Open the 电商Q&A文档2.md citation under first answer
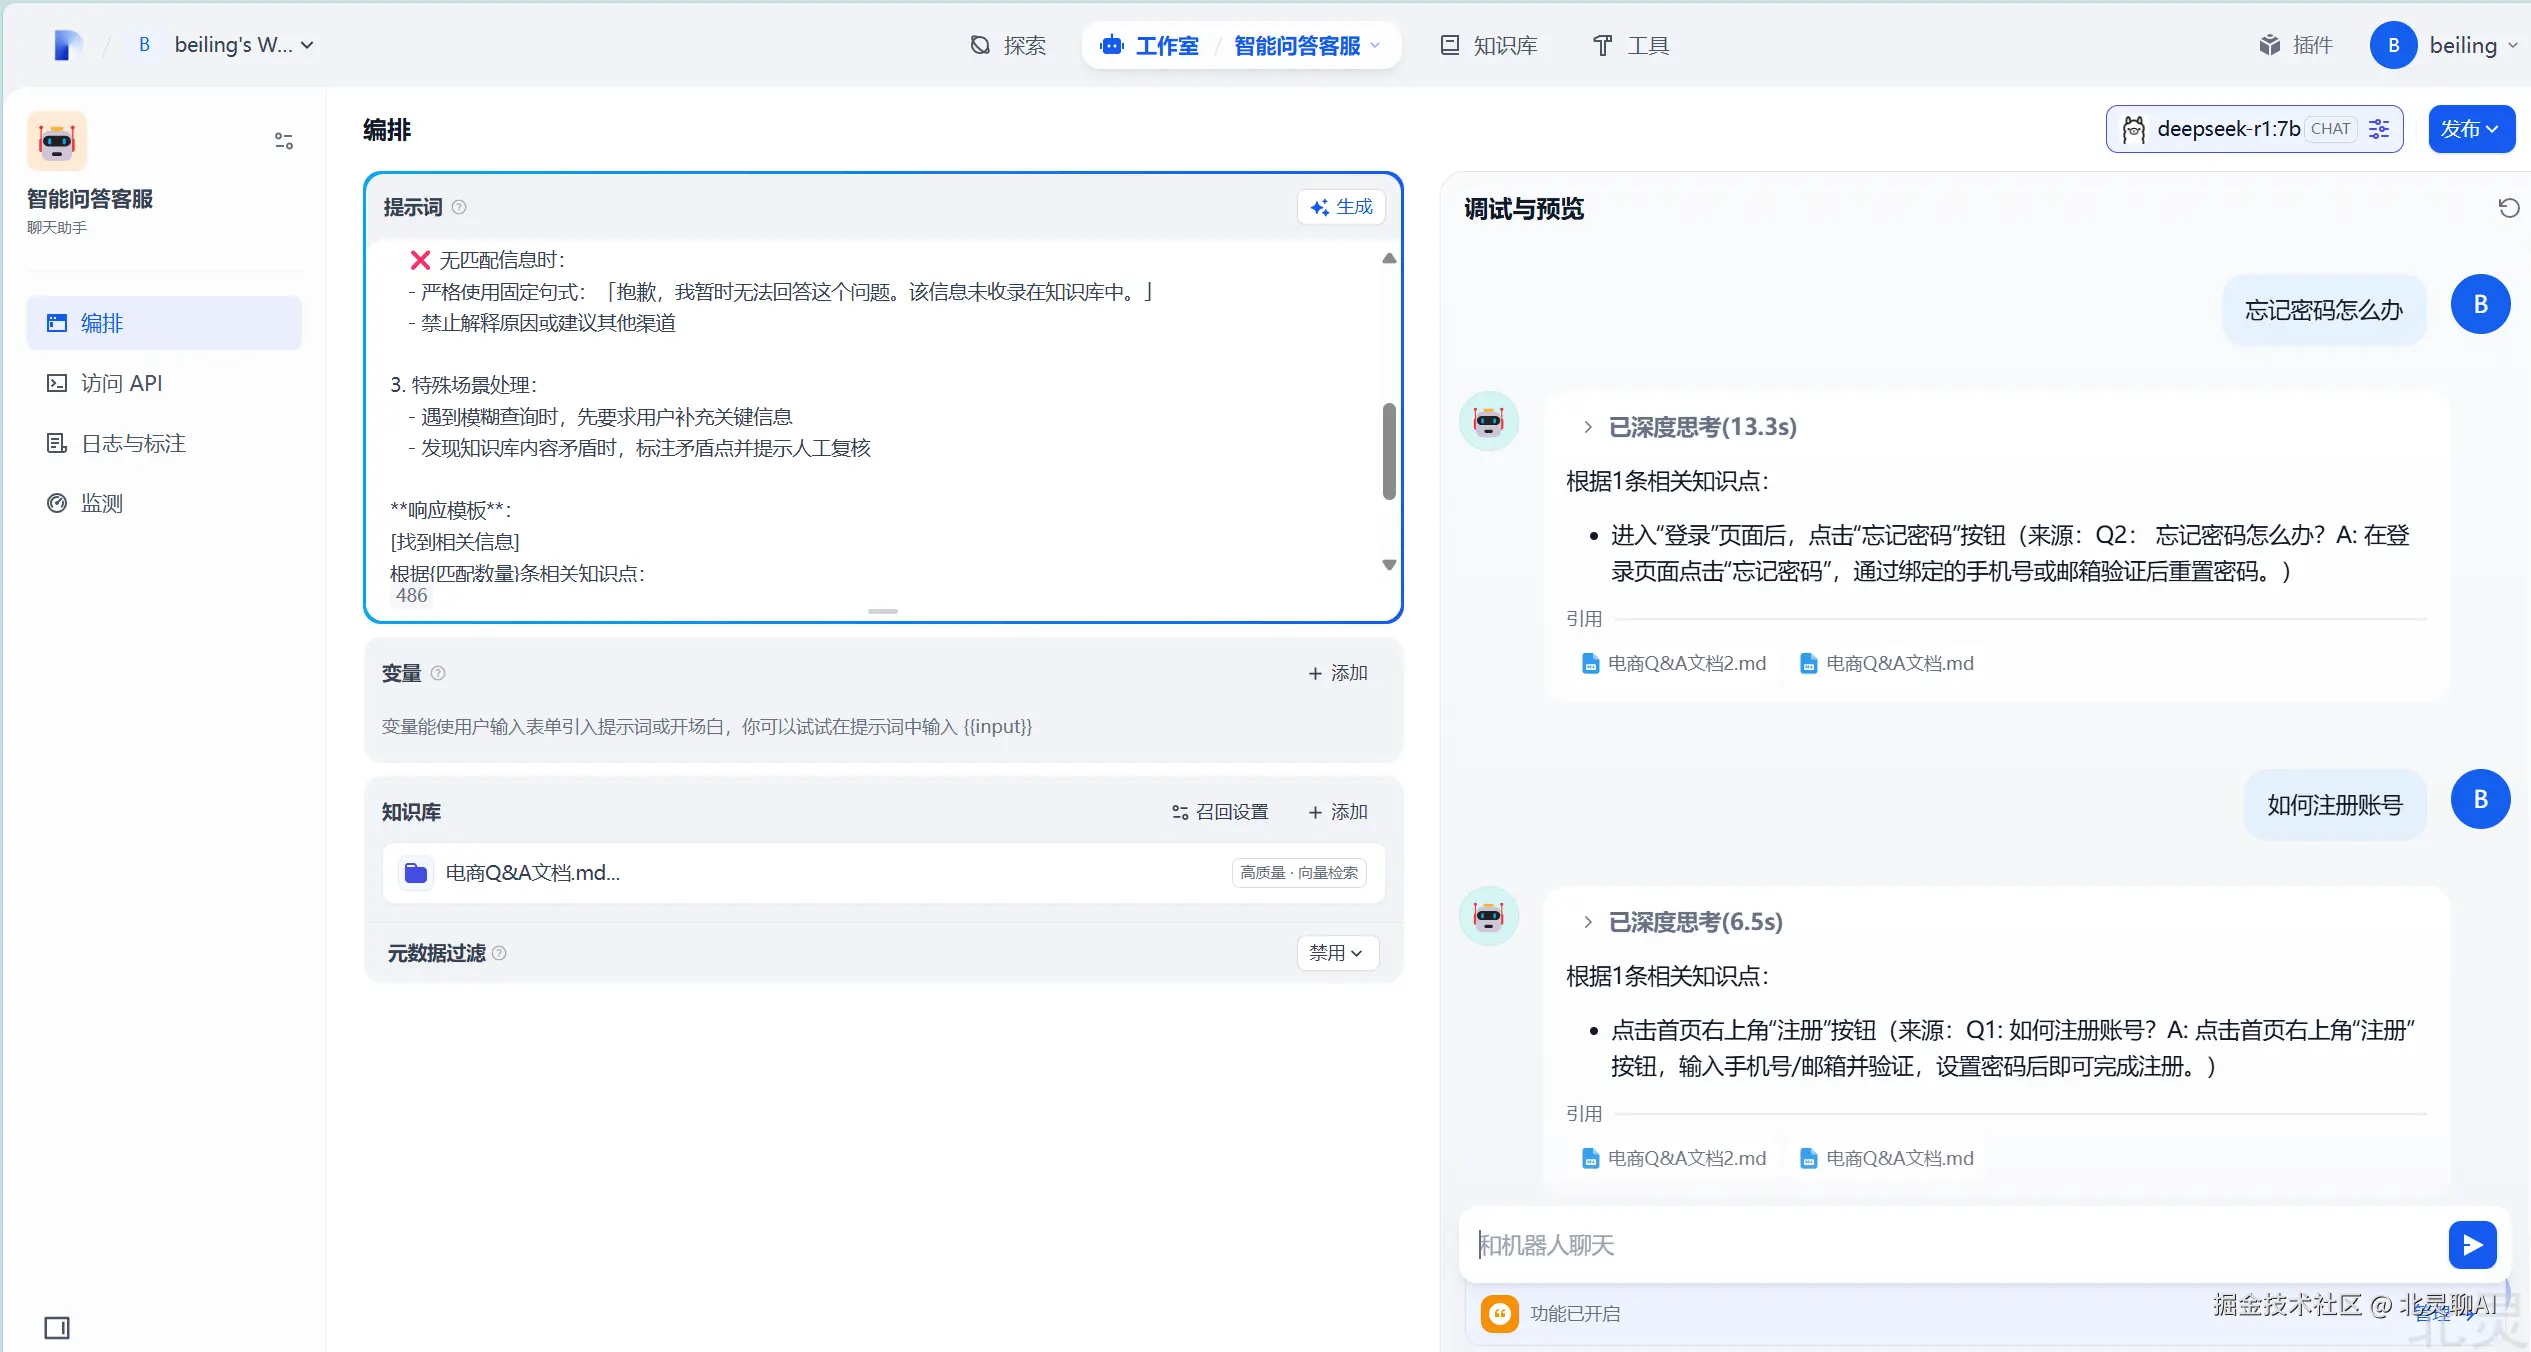This screenshot has width=2531, height=1352. point(1675,663)
